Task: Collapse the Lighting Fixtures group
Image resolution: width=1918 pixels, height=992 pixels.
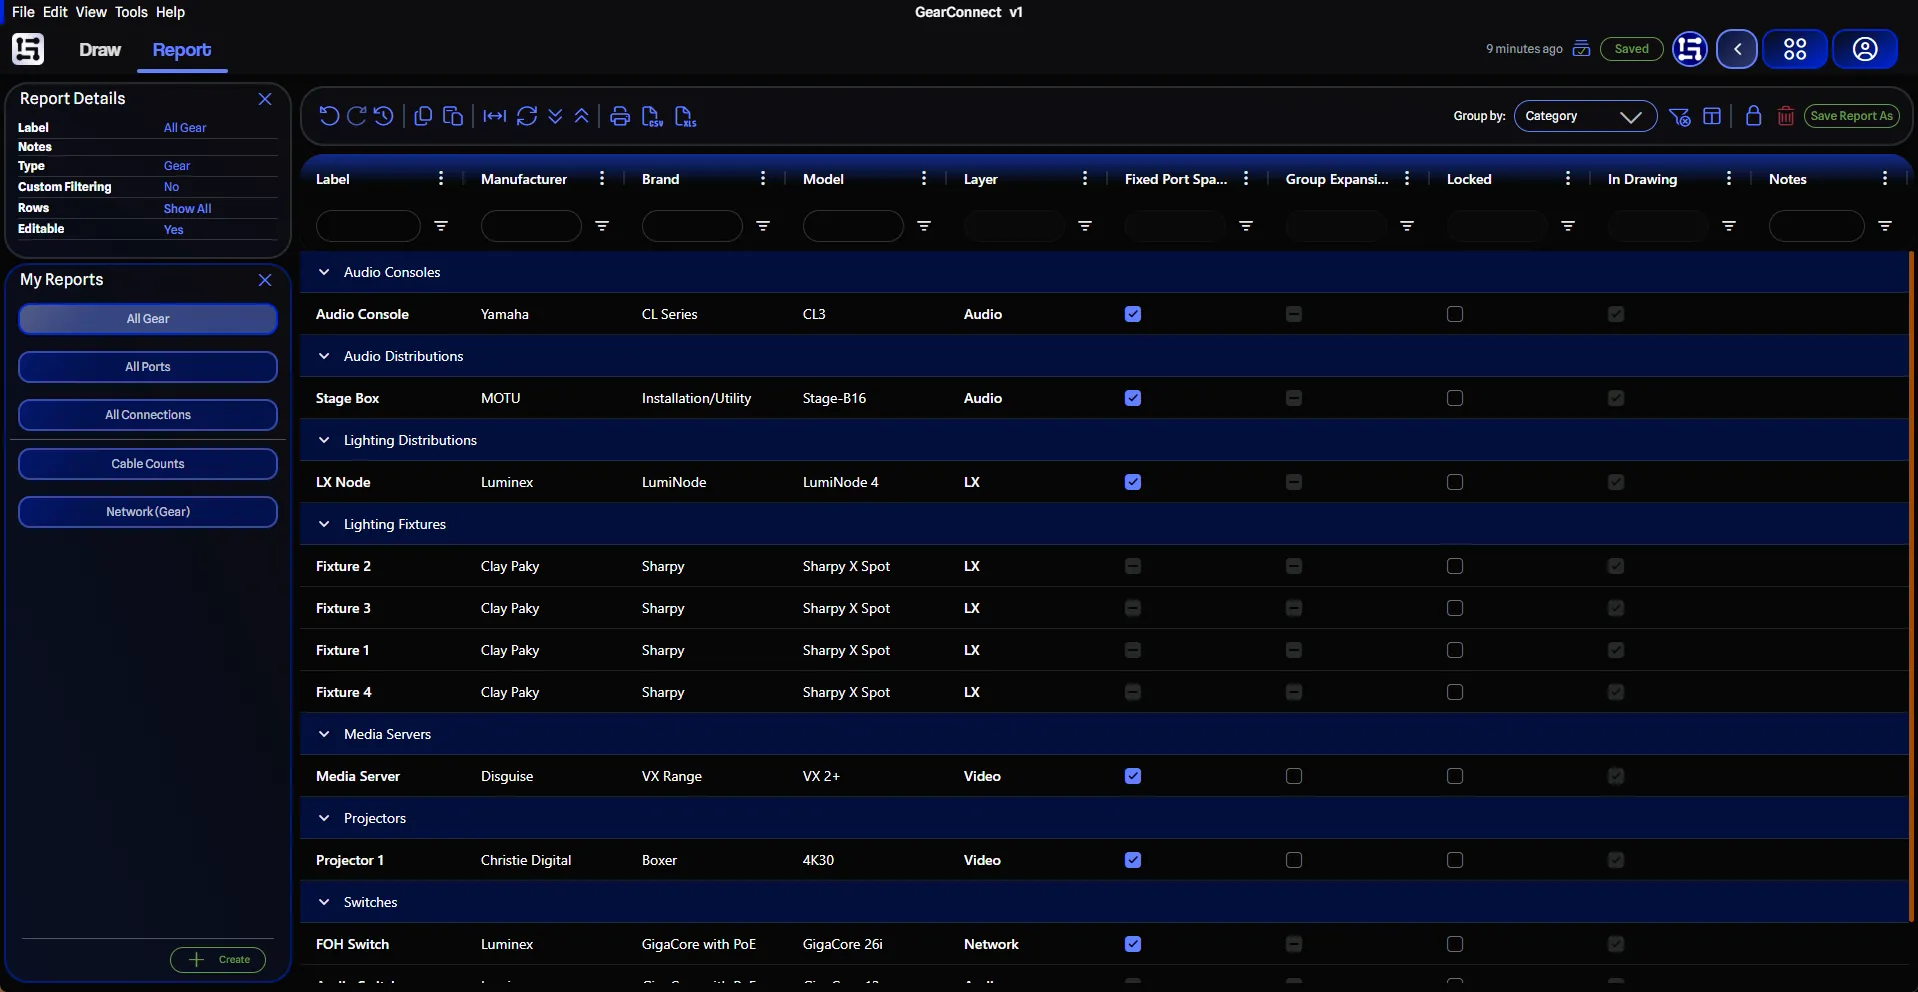Action: [325, 524]
